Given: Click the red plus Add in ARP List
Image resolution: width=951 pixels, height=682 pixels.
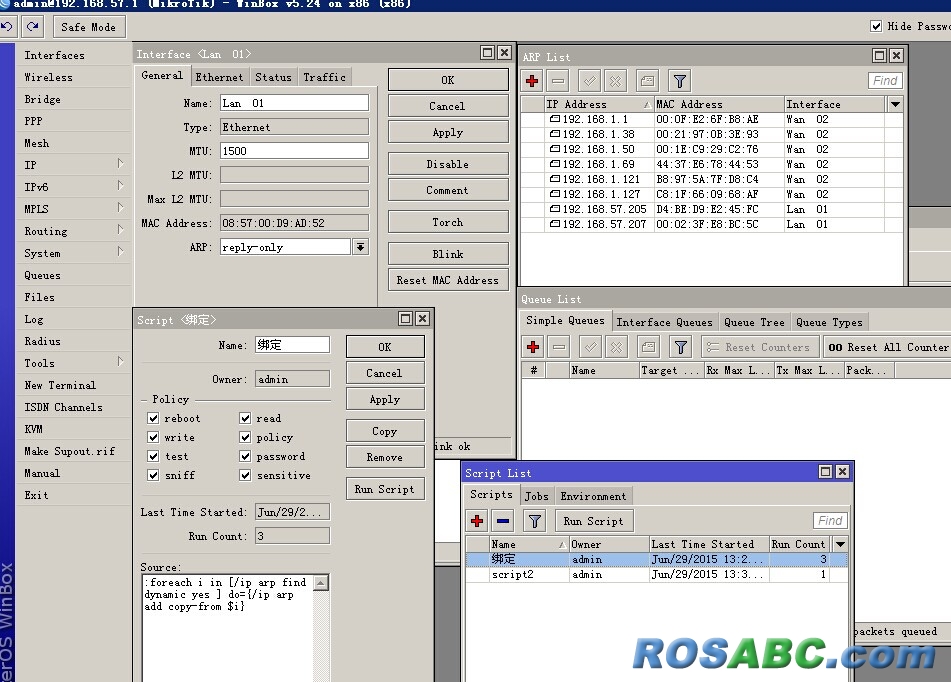Looking at the screenshot, I should coord(533,81).
